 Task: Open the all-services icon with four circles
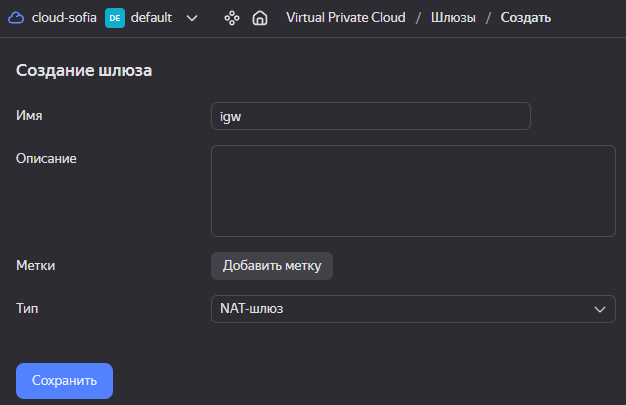click(232, 18)
